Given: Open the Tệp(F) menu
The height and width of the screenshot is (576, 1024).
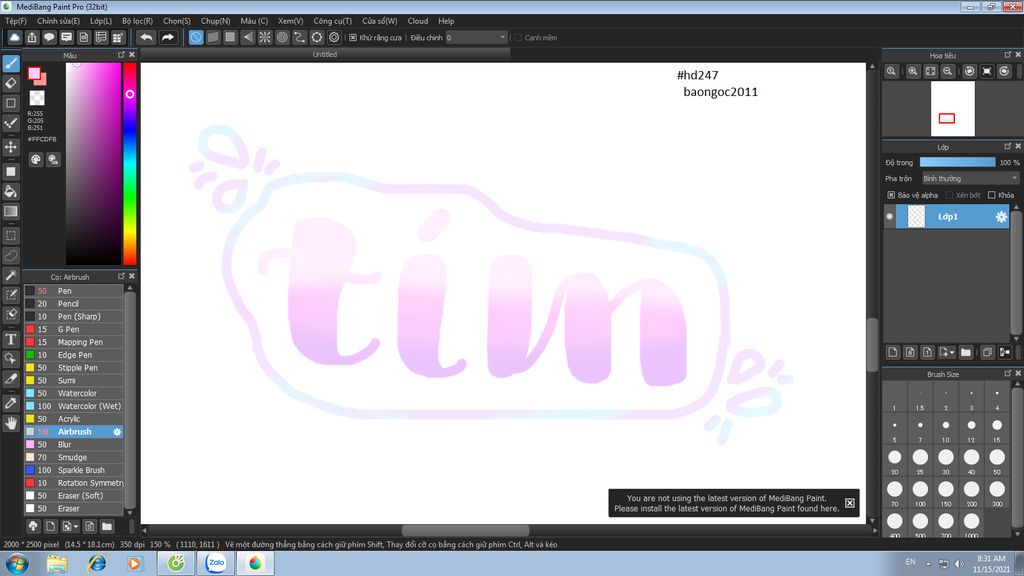Looking at the screenshot, I should coord(16,21).
